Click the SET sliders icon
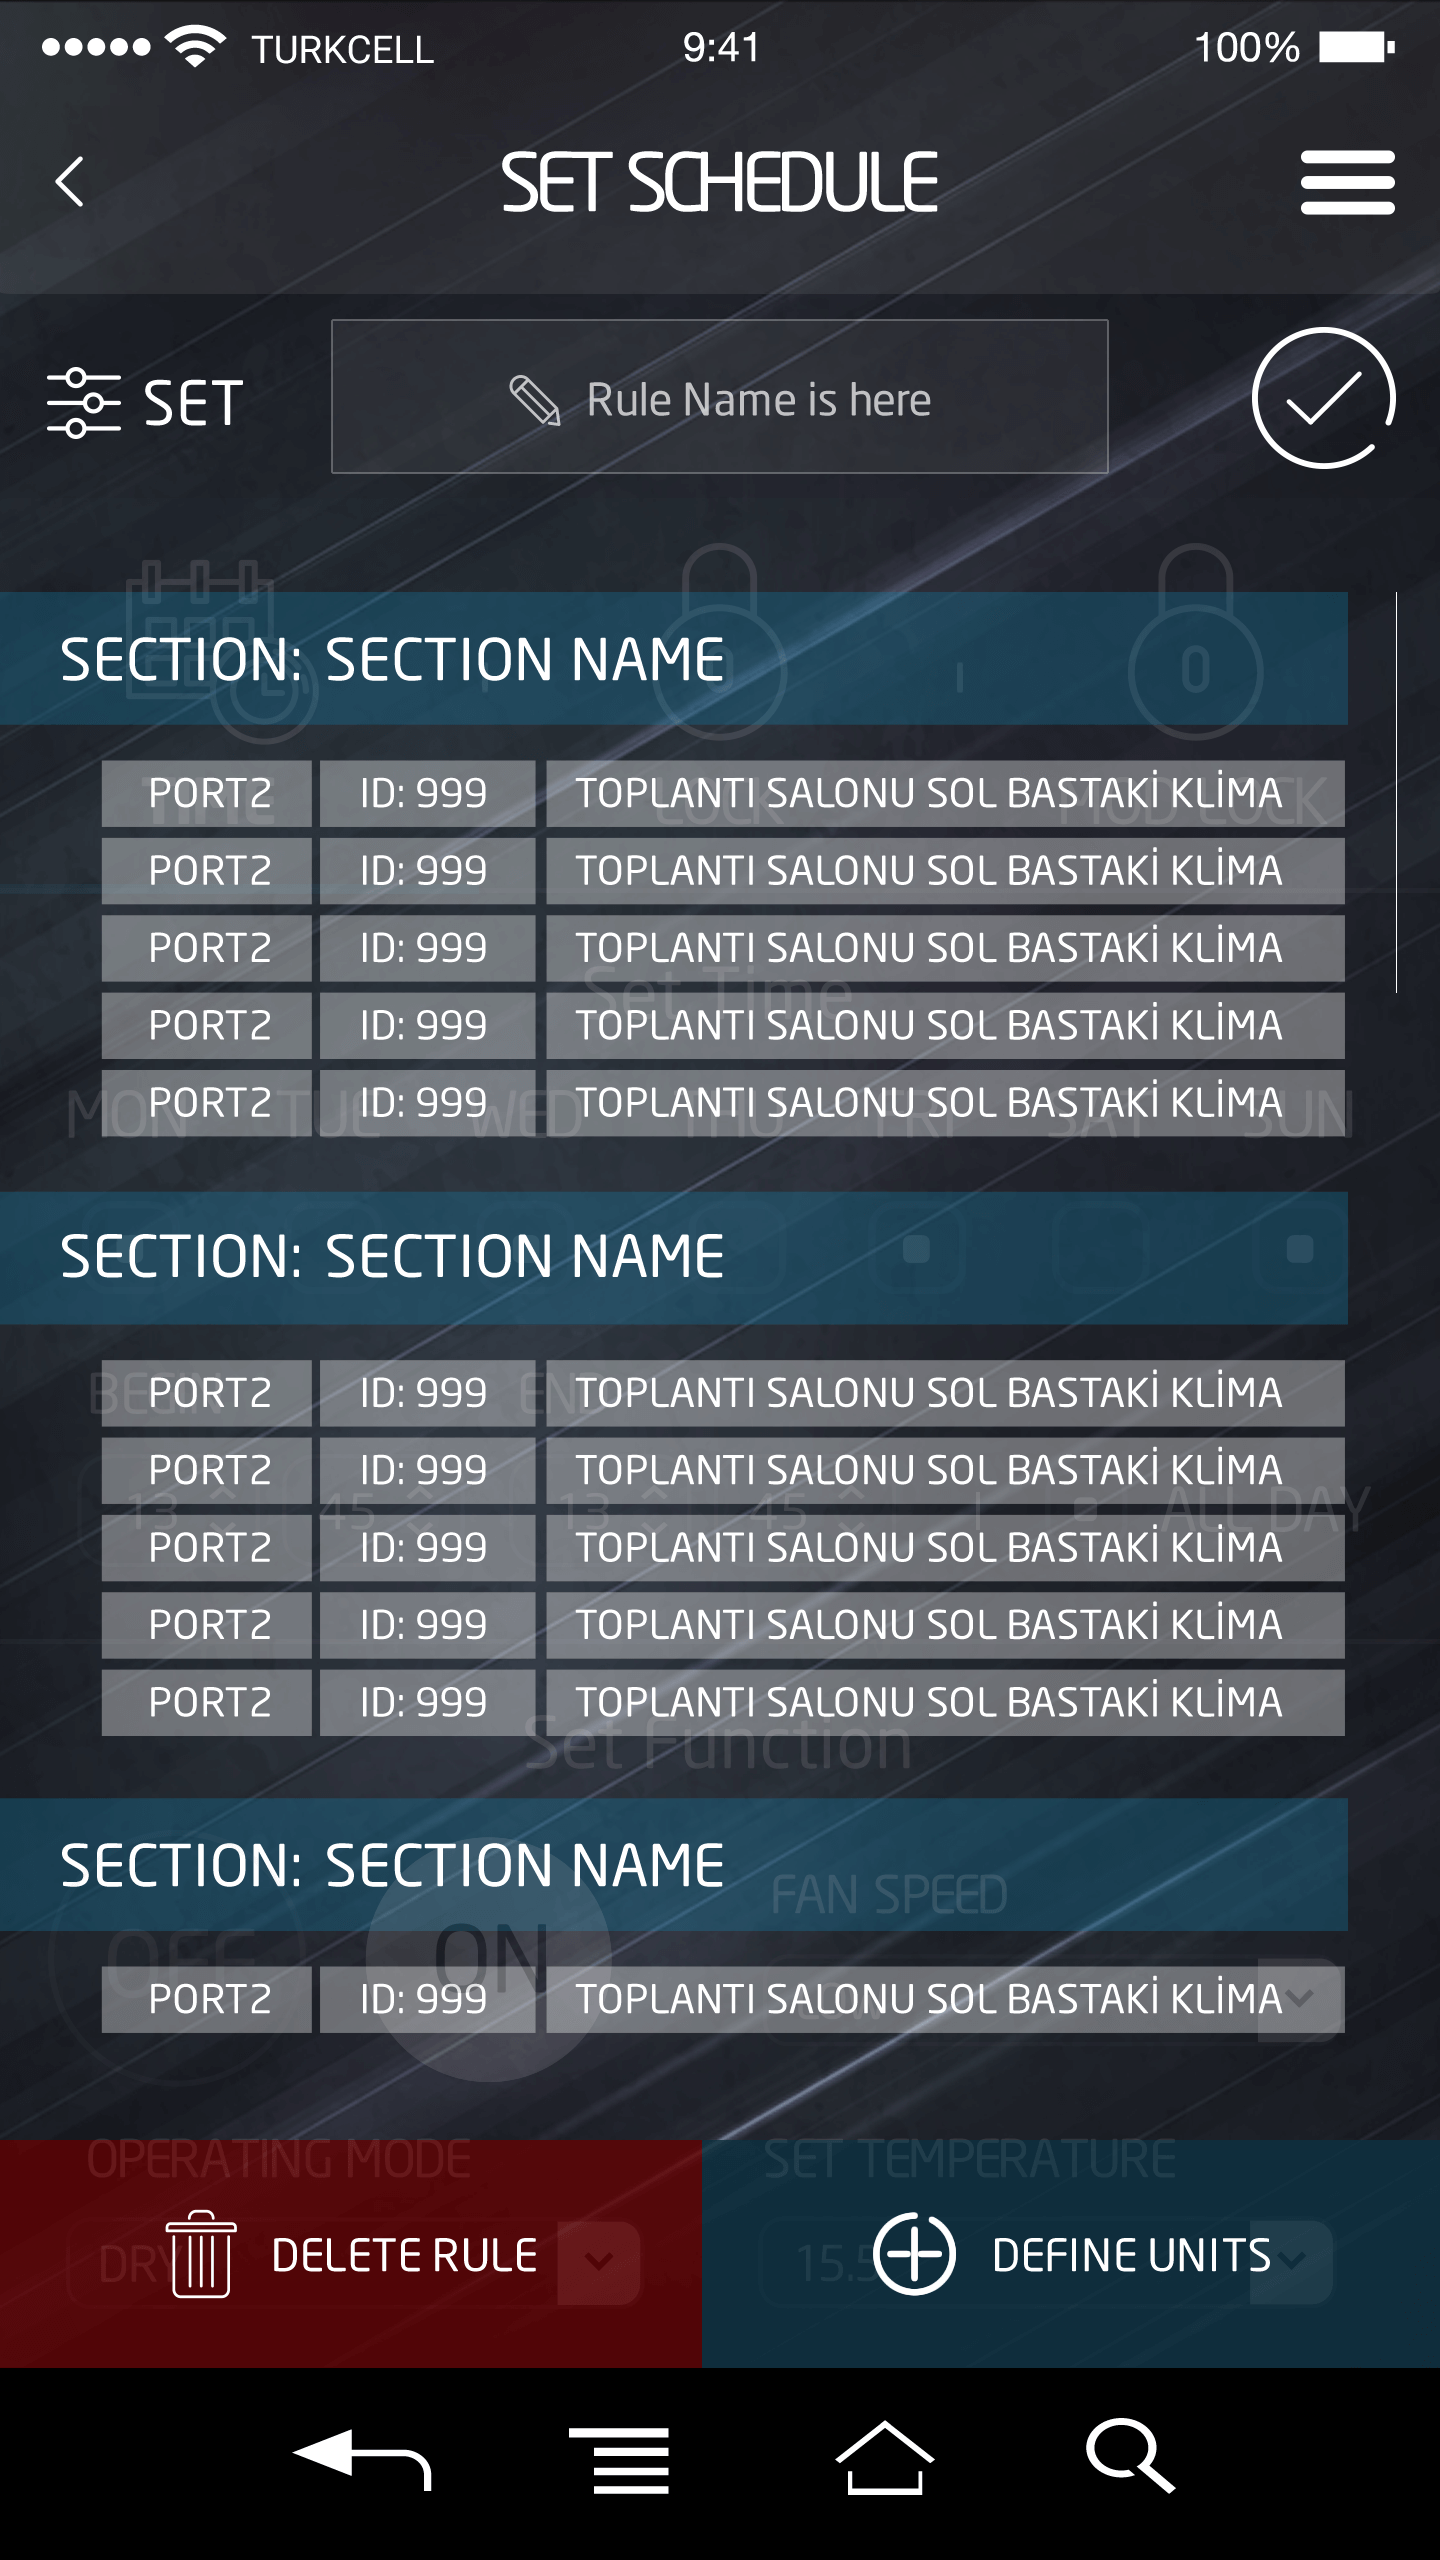 coord(83,403)
